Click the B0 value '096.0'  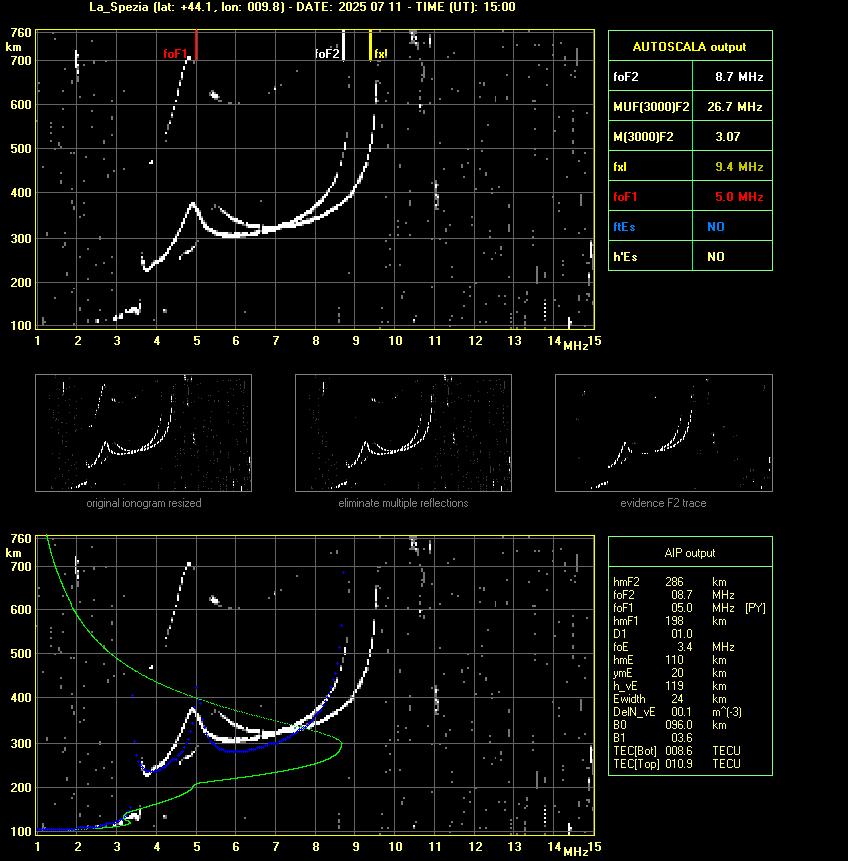pyautogui.click(x=679, y=725)
